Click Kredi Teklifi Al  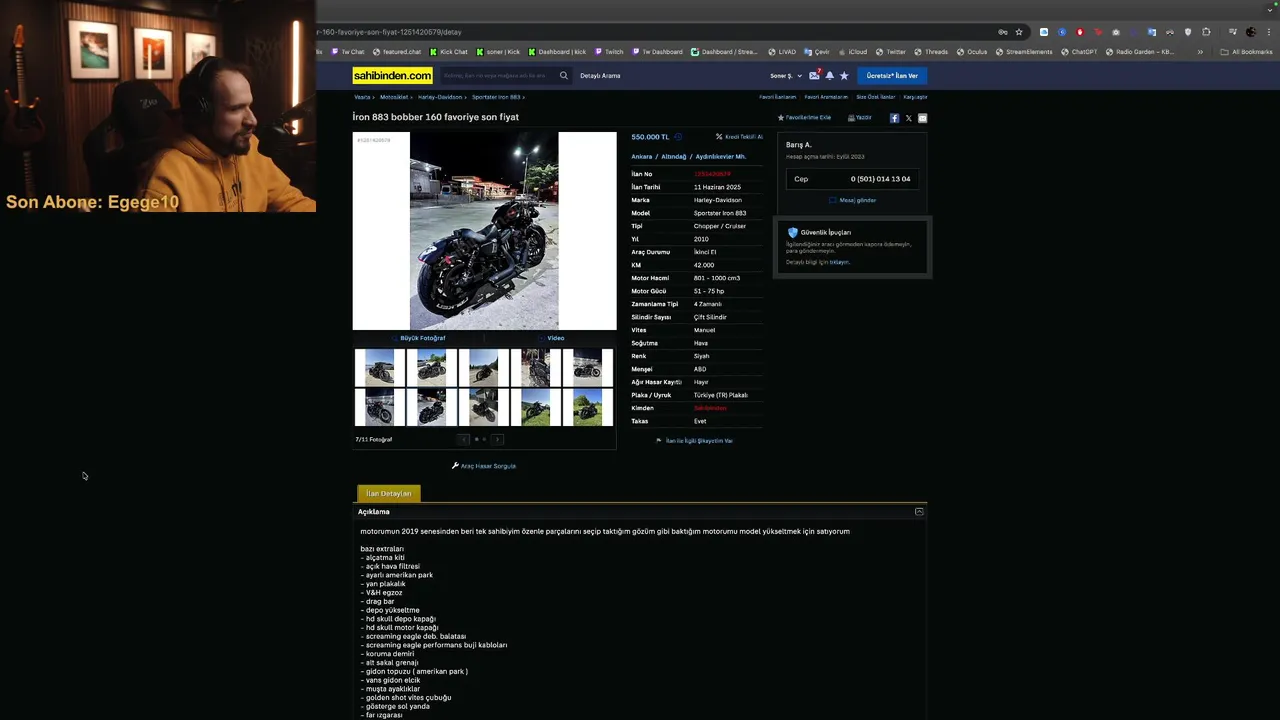(x=739, y=137)
